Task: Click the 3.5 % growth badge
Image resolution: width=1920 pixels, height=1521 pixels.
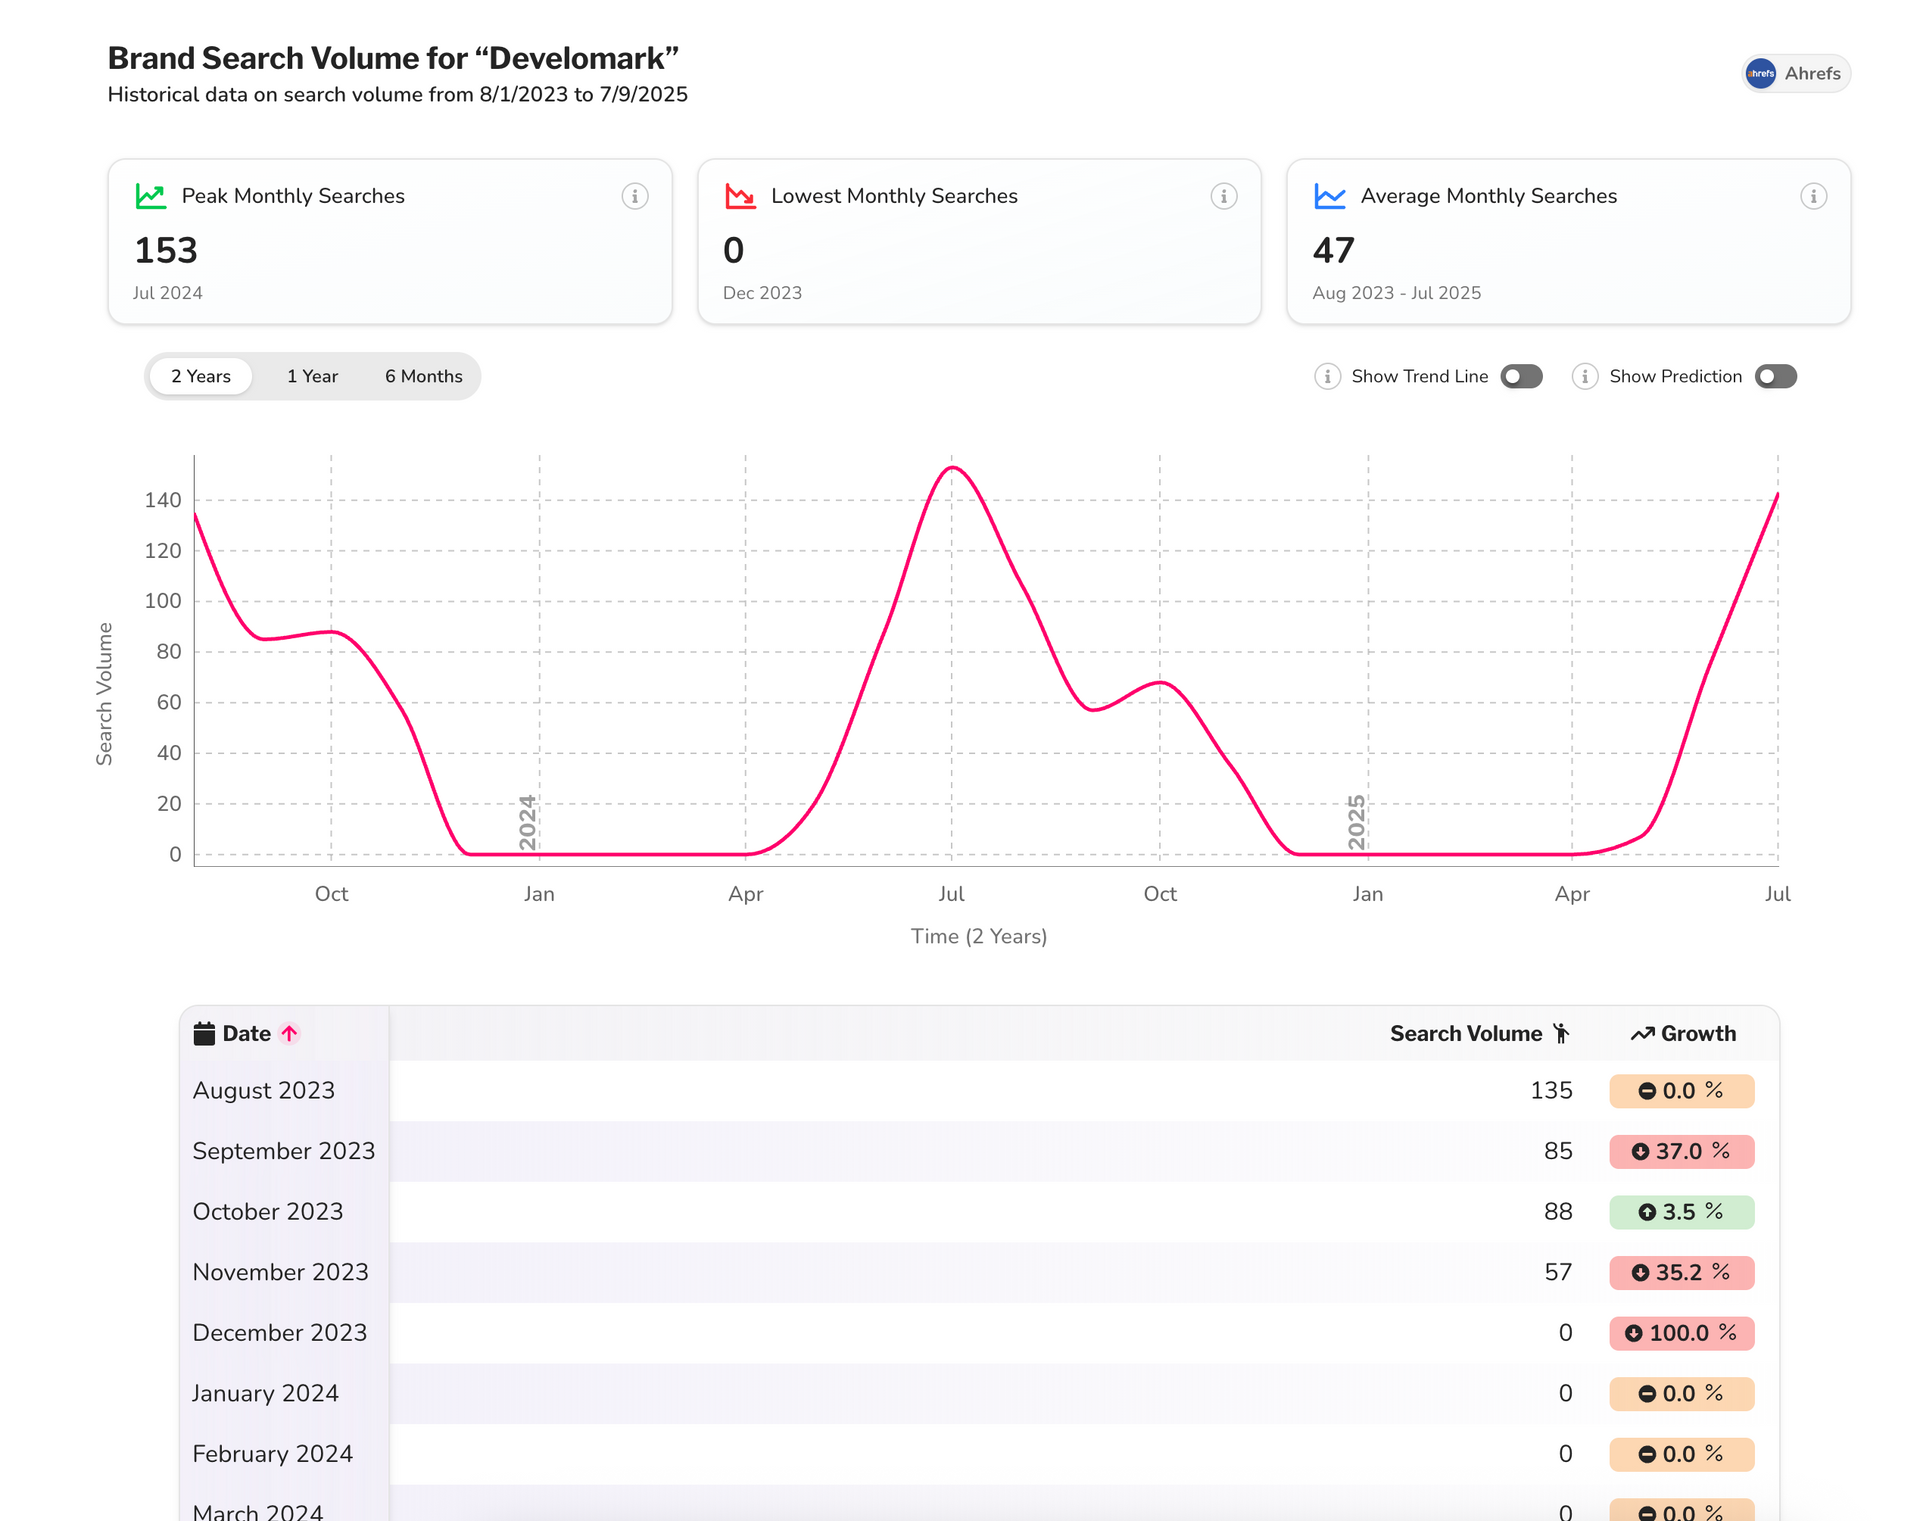Action: (1682, 1212)
